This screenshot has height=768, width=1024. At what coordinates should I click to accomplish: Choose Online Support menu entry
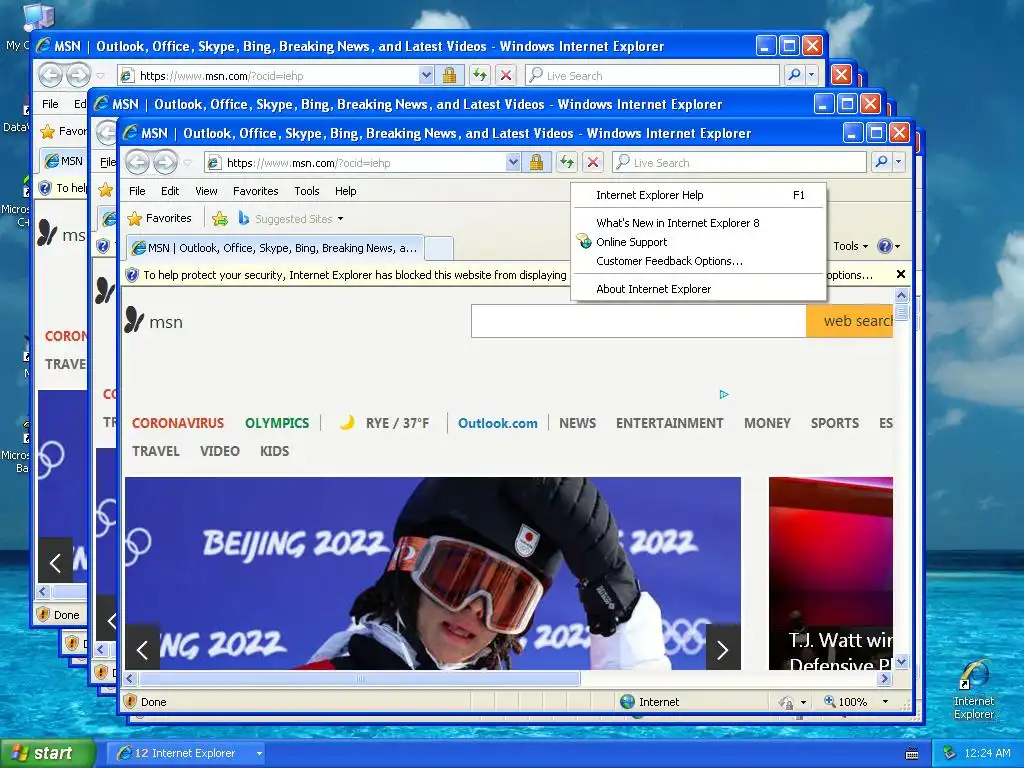pyautogui.click(x=699, y=242)
